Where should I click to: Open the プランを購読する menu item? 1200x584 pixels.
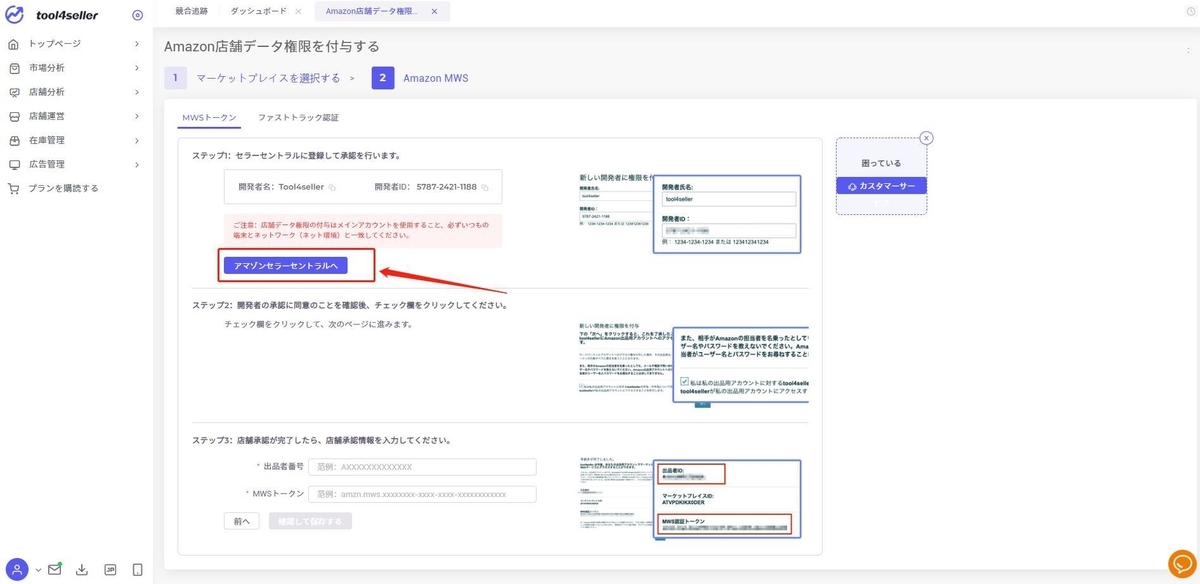coord(64,188)
